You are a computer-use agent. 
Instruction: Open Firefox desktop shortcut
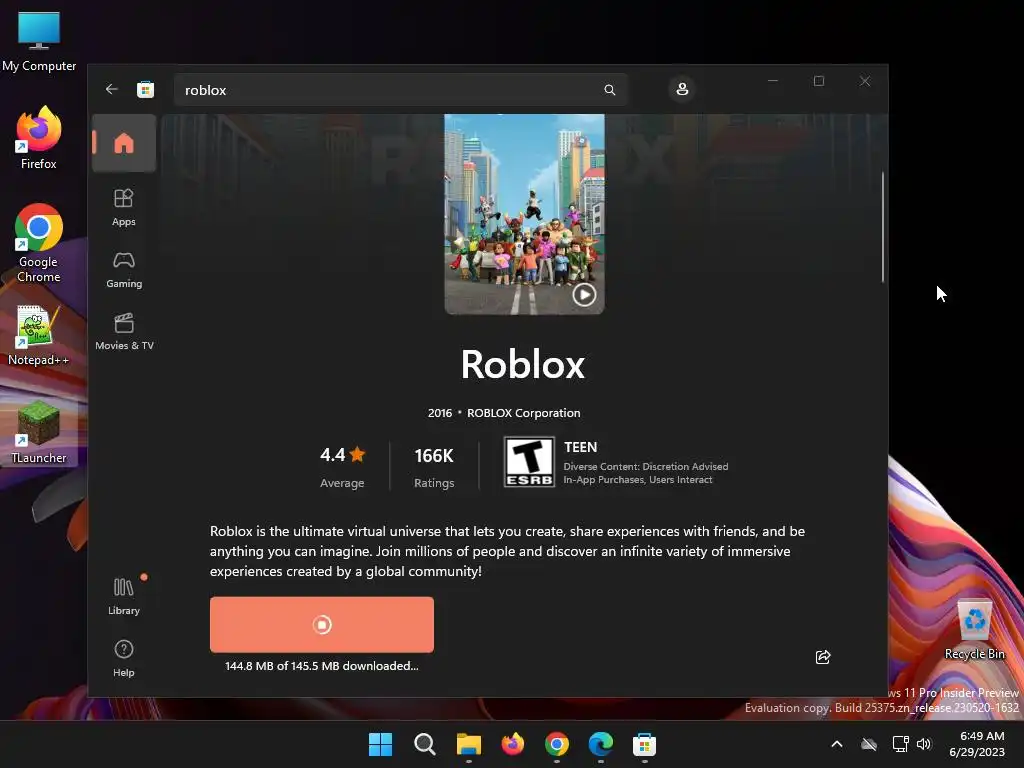[39, 138]
